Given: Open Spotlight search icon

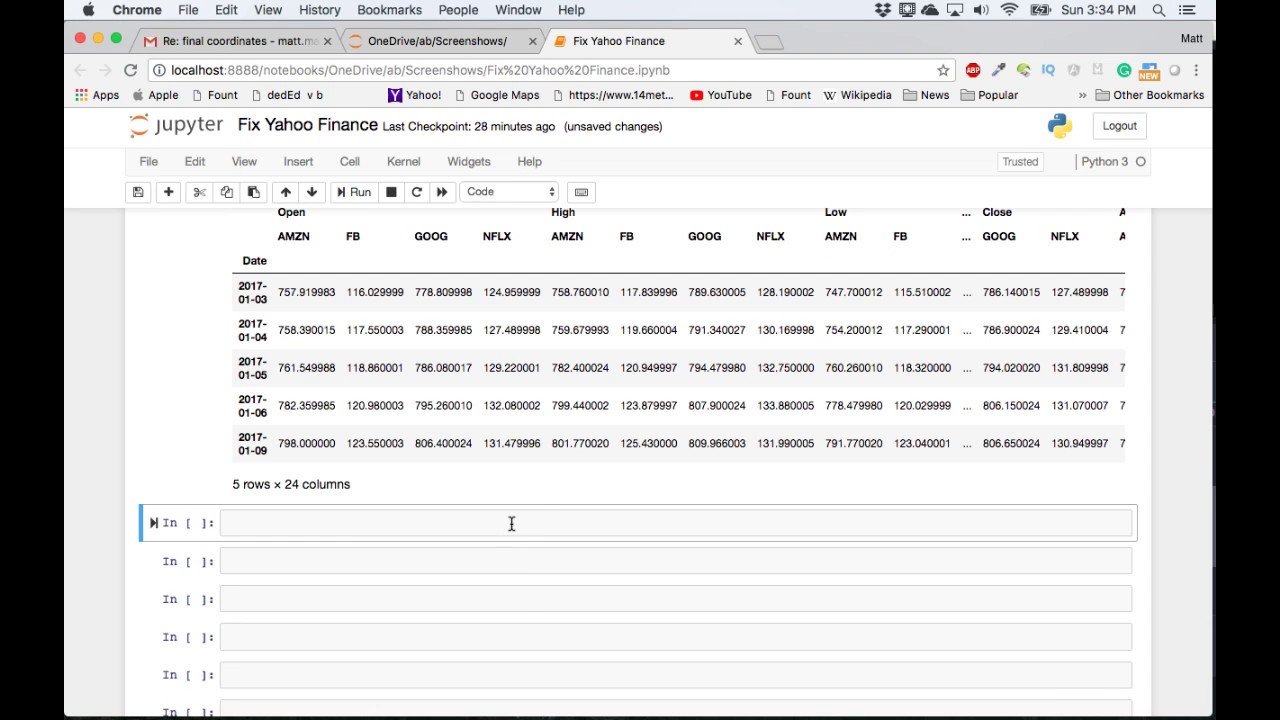Looking at the screenshot, I should pos(1159,10).
